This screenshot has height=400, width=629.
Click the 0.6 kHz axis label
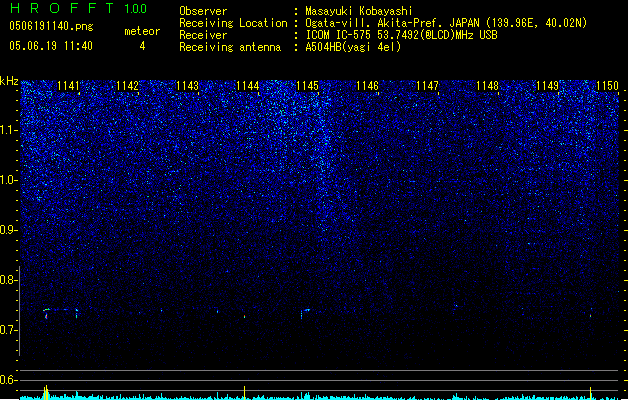click(x=8, y=380)
